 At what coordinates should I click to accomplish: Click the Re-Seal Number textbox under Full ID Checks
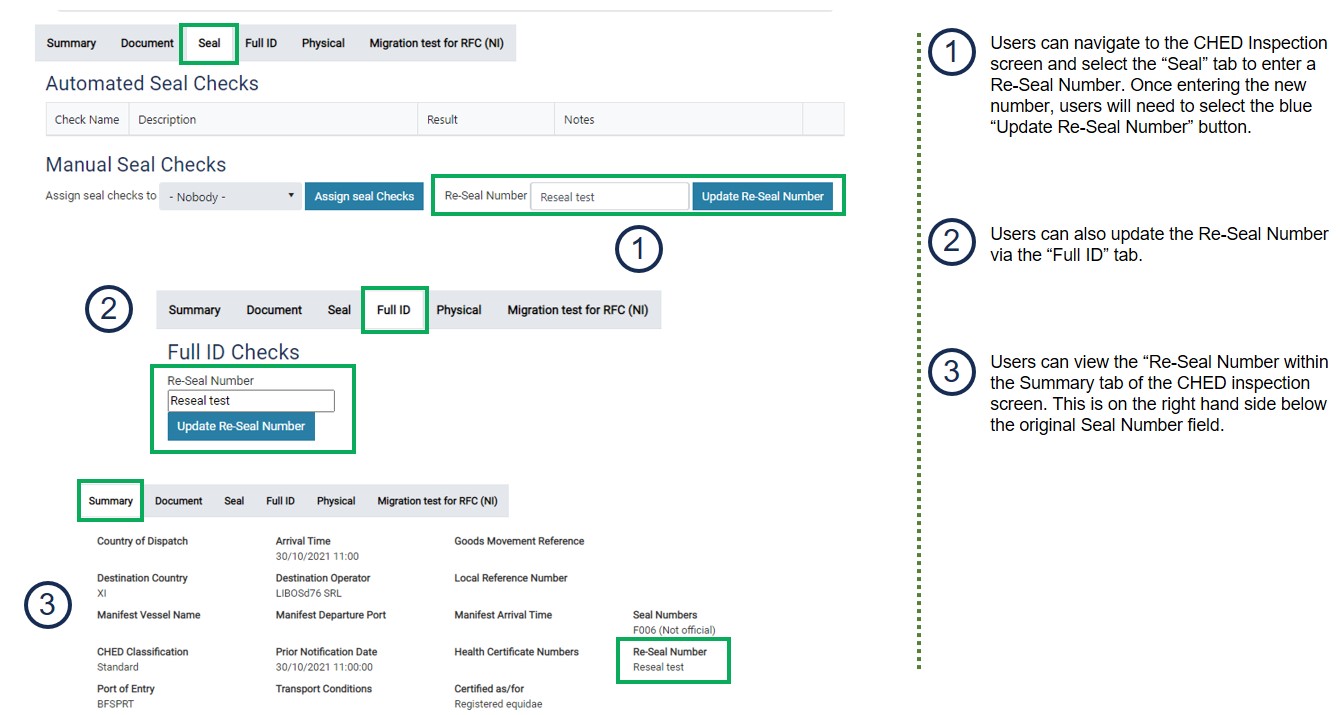(x=251, y=401)
